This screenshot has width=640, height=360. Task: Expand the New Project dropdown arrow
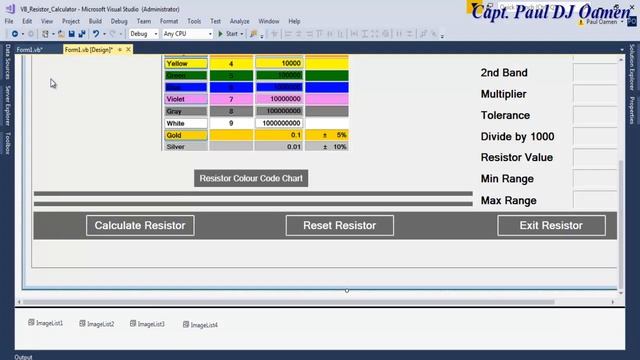click(53, 34)
